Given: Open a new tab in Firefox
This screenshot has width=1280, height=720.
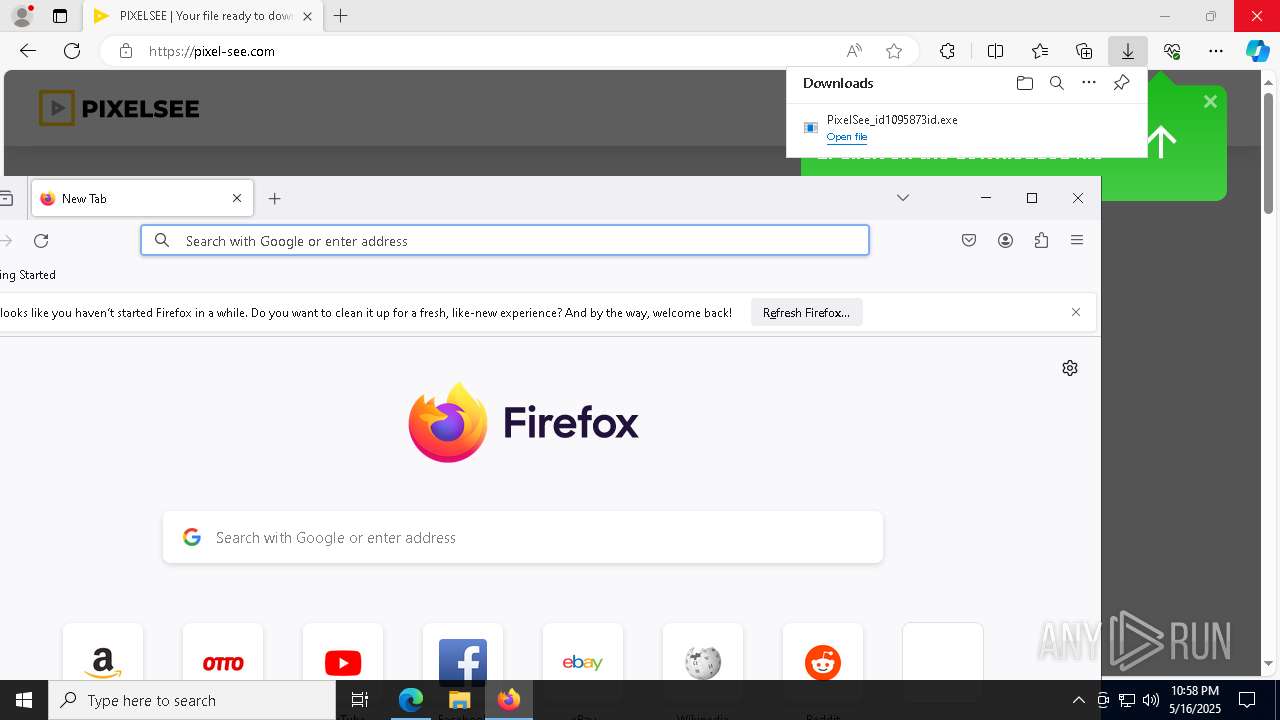Looking at the screenshot, I should point(275,198).
